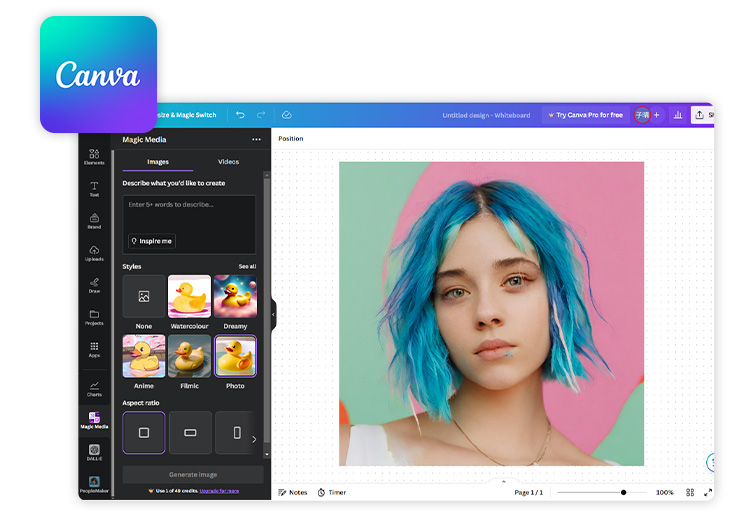Image resolution: width=750 pixels, height=514 pixels.
Task: Click the Position toolbar option
Action: (291, 139)
